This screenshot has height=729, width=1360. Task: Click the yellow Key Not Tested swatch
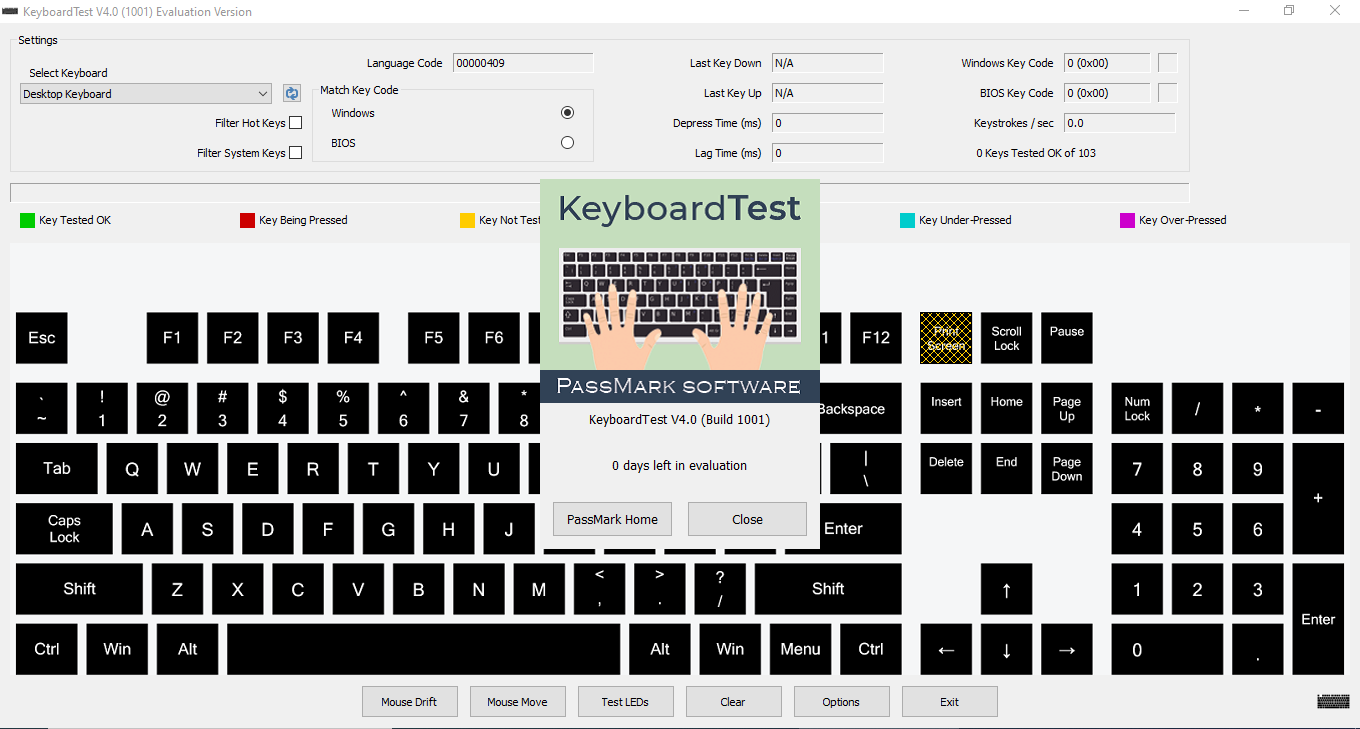467,220
